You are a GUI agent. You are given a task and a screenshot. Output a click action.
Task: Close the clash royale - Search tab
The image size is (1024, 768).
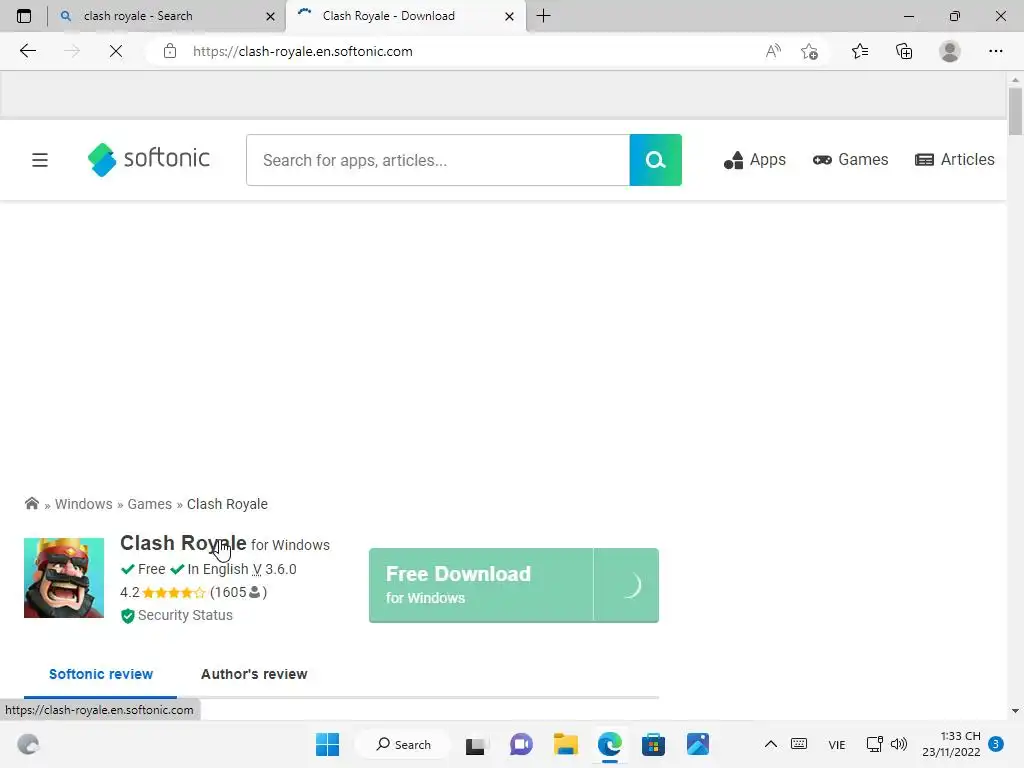click(270, 16)
